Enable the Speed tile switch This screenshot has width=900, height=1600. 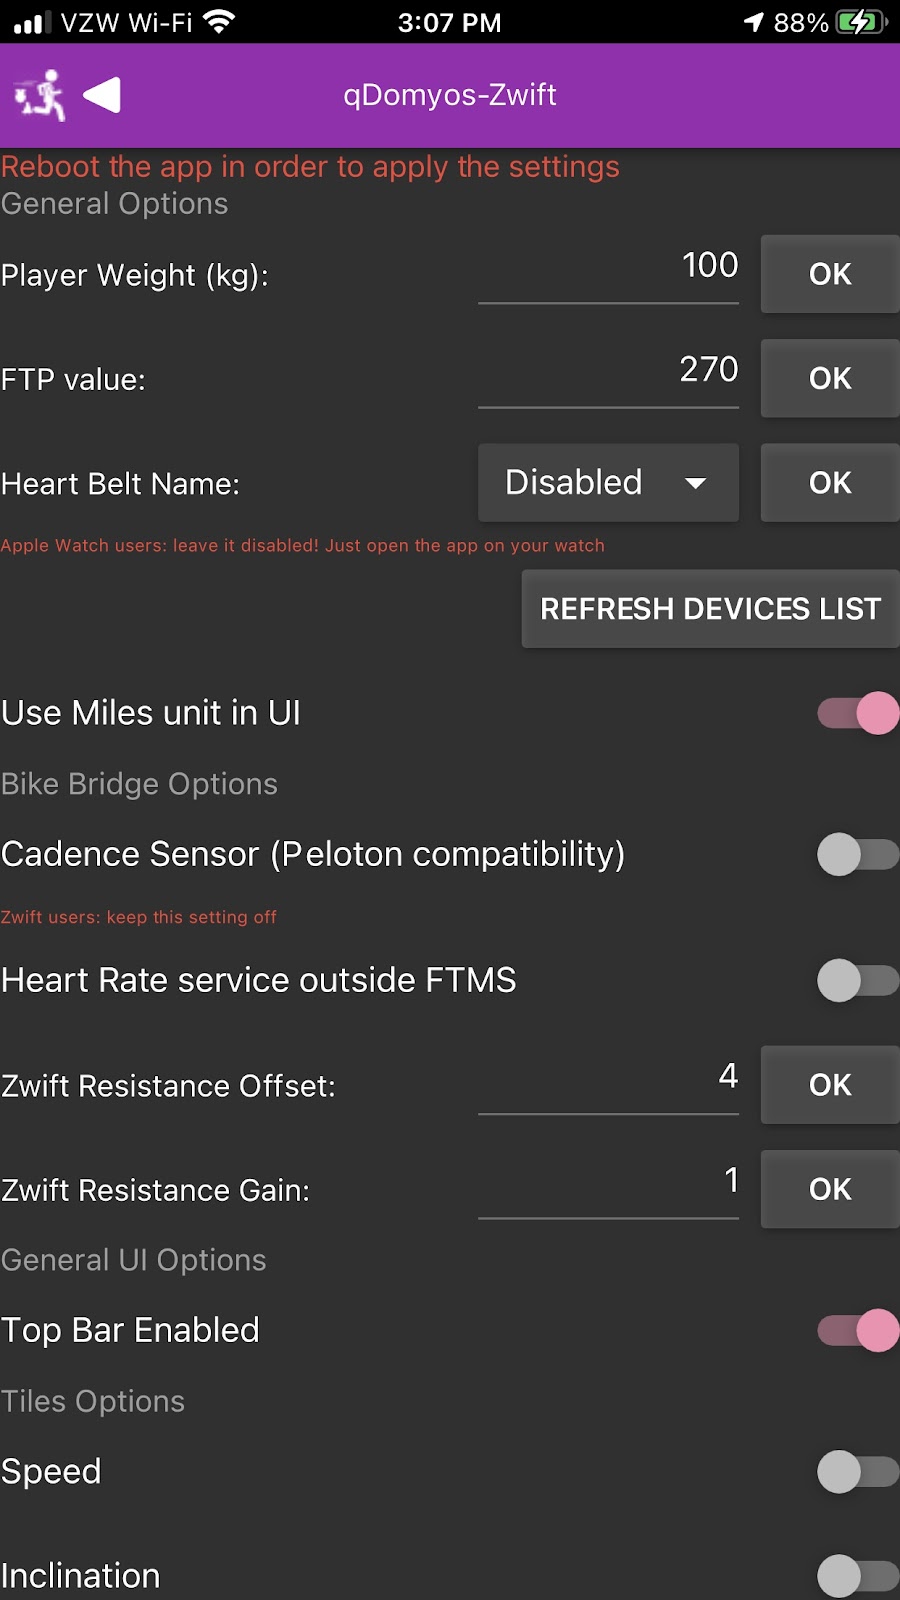click(858, 1471)
